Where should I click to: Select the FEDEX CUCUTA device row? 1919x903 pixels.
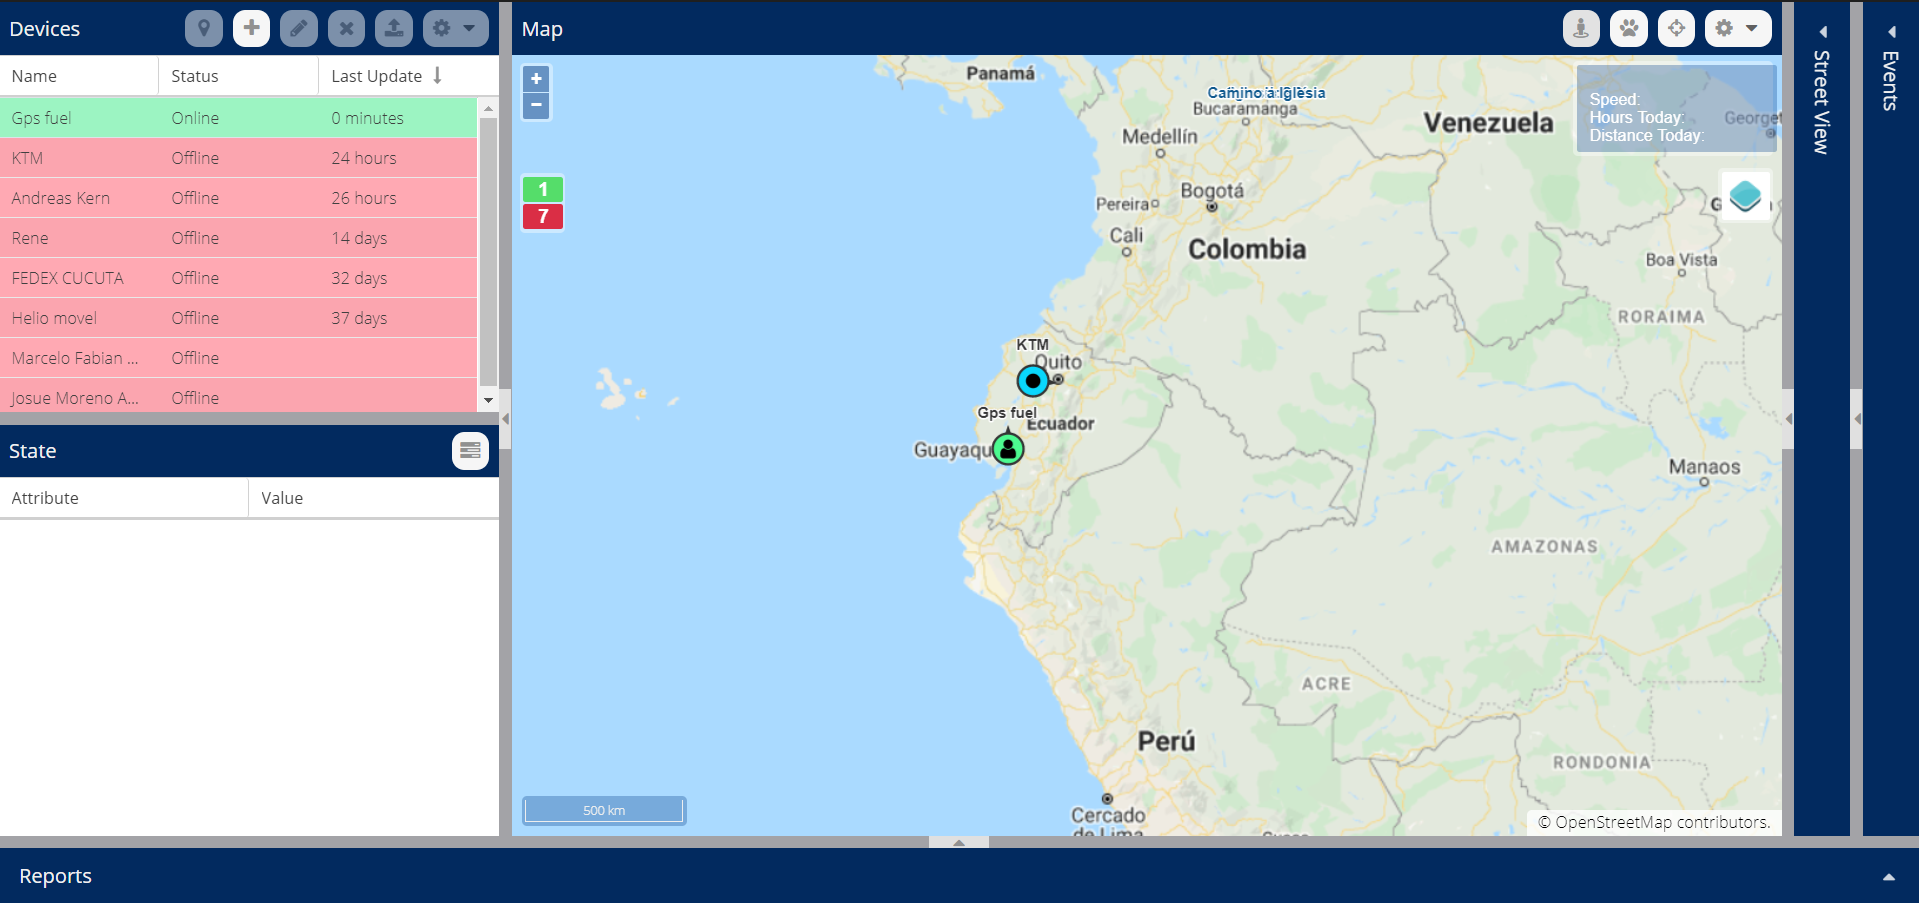coord(238,278)
